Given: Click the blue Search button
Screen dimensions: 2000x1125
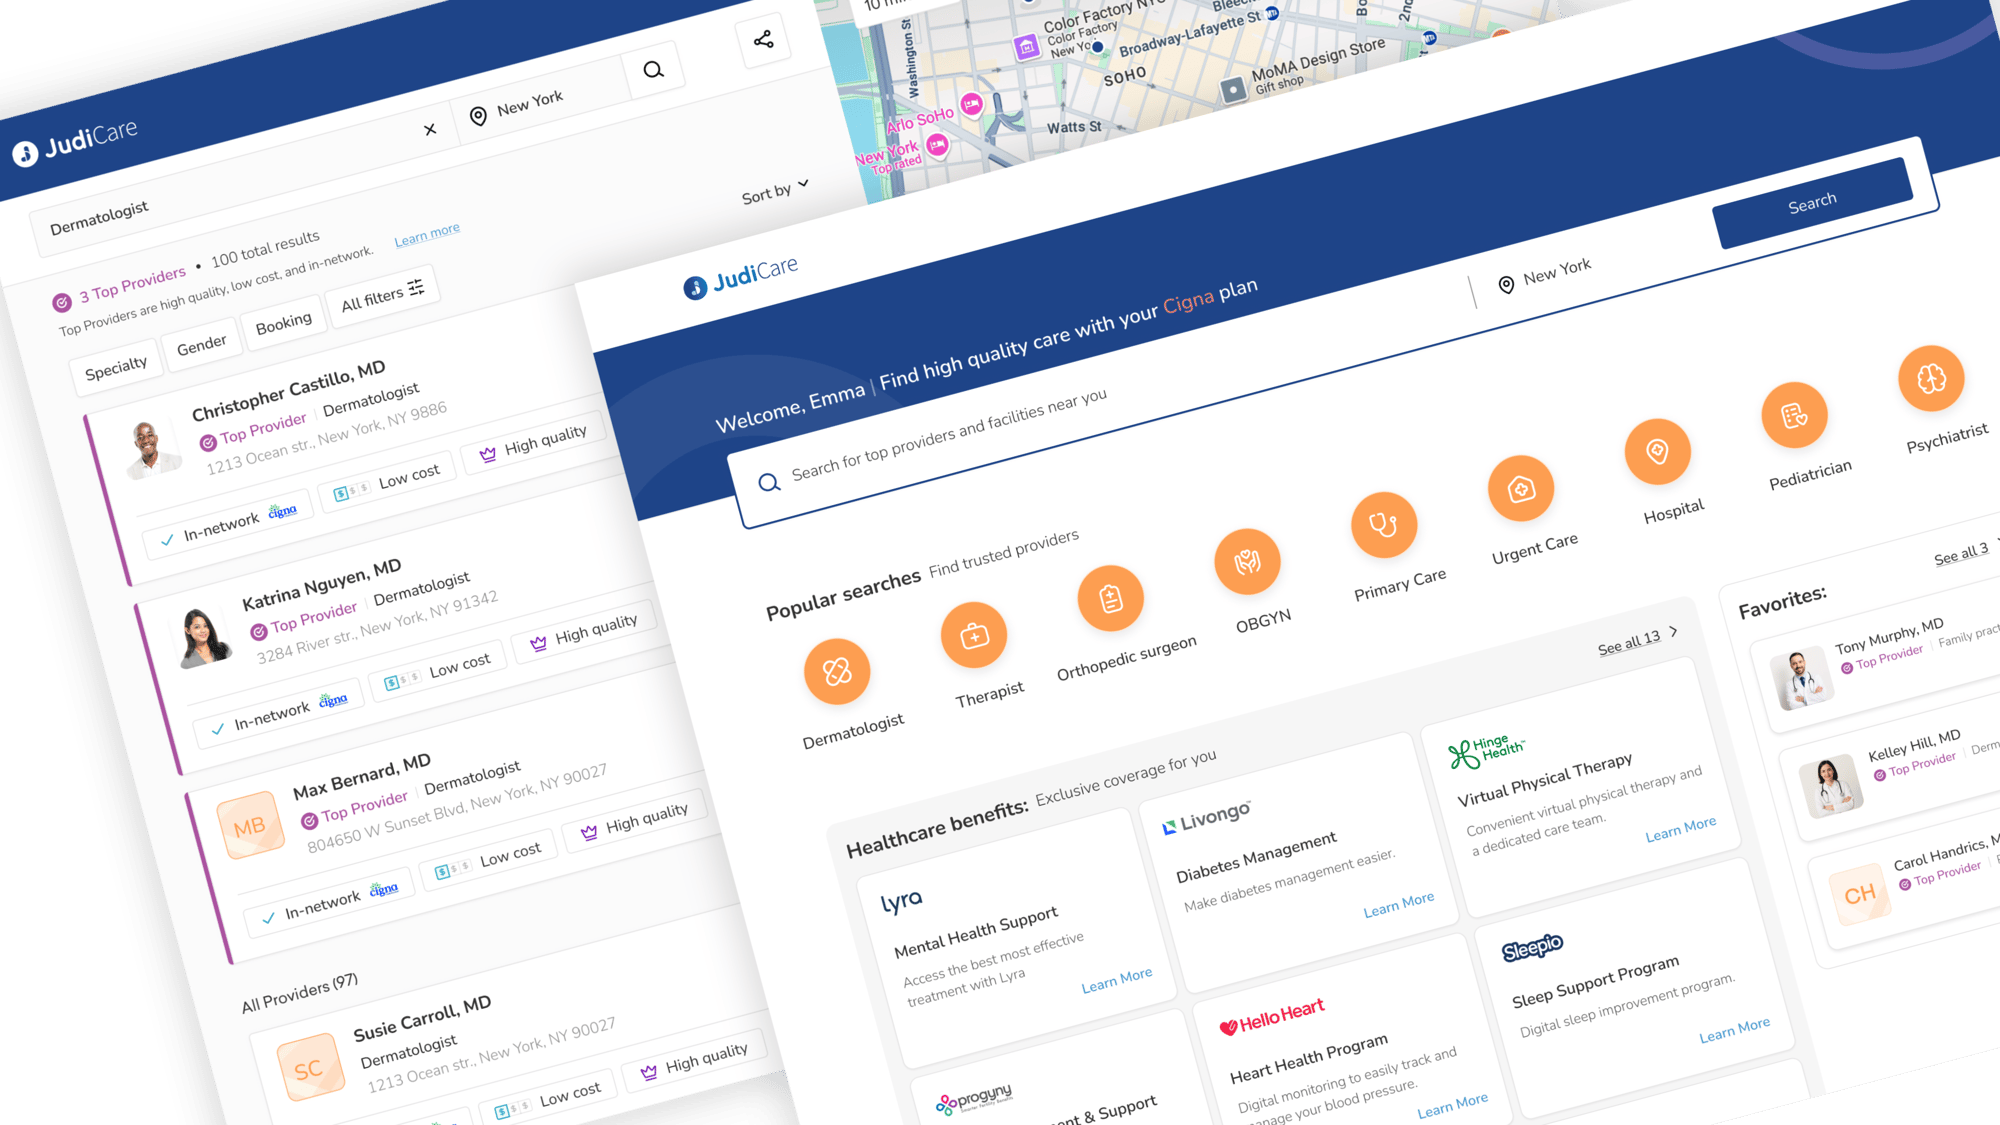Looking at the screenshot, I should pyautogui.click(x=1812, y=202).
